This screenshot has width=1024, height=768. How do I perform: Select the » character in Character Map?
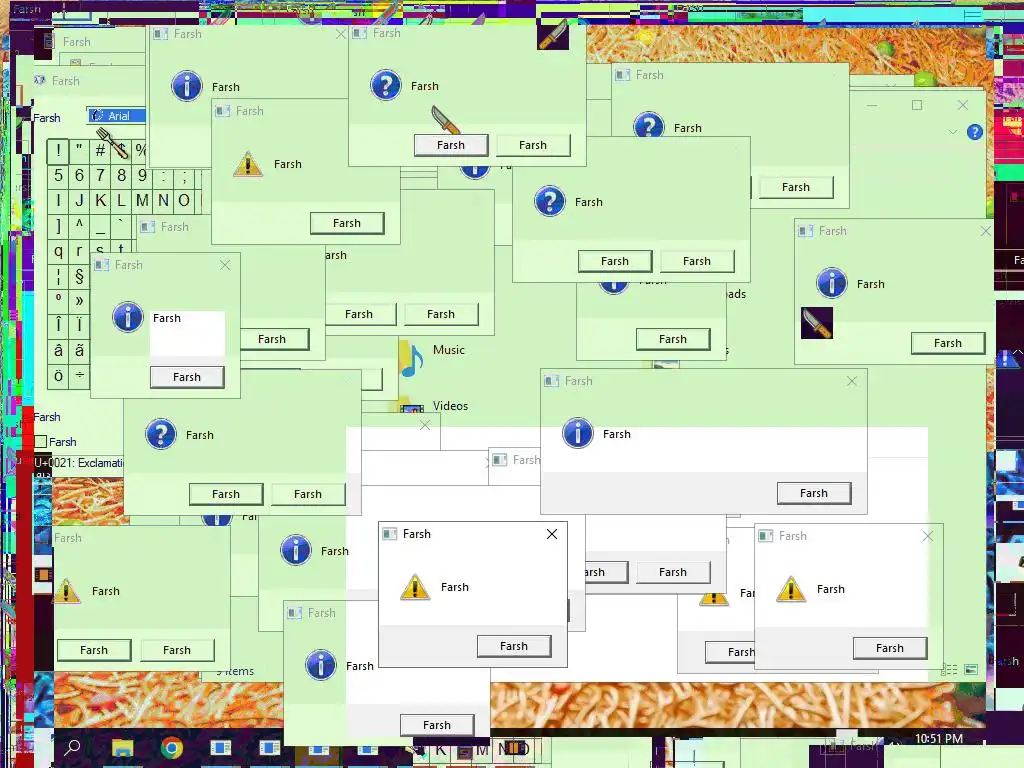pos(79,300)
